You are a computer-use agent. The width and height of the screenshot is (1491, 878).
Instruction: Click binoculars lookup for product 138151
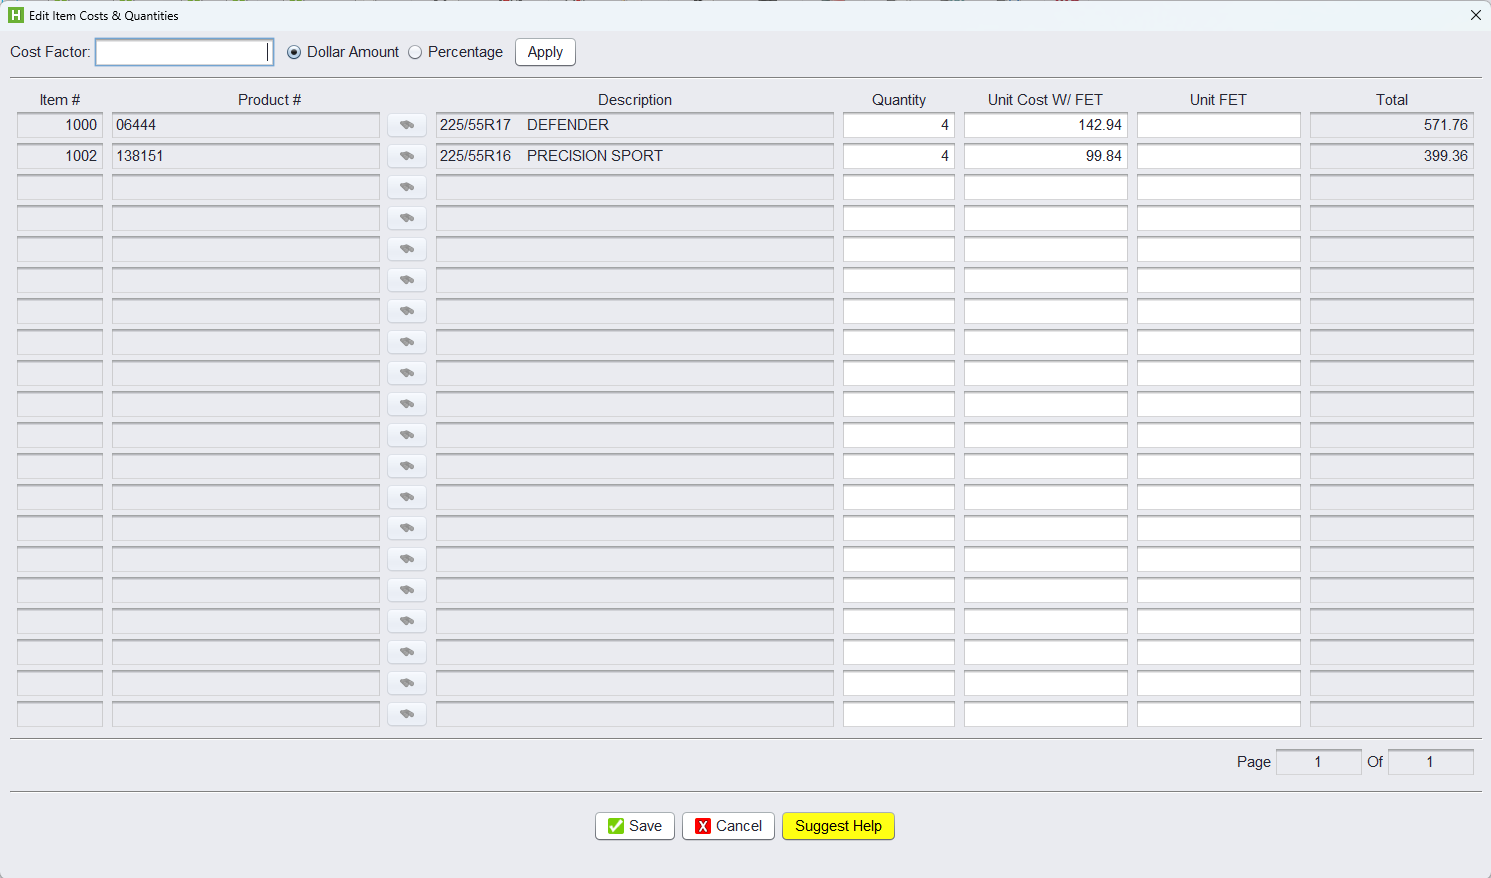click(x=407, y=156)
